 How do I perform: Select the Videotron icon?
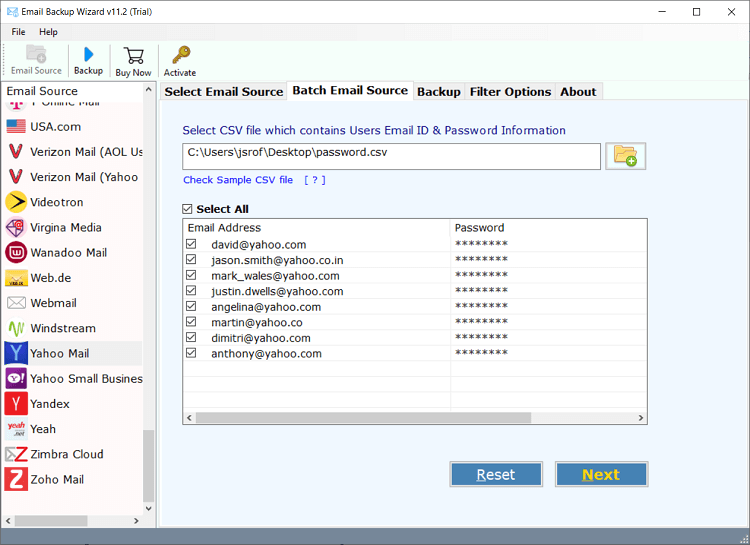16,202
